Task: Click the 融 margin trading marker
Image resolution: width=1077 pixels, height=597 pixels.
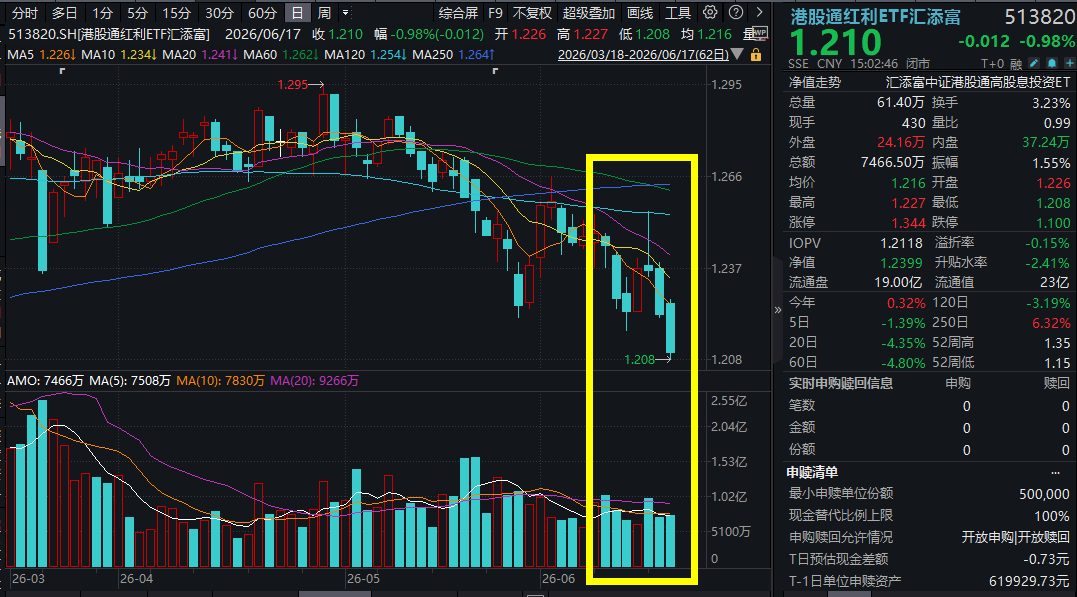Action: [x=1016, y=64]
